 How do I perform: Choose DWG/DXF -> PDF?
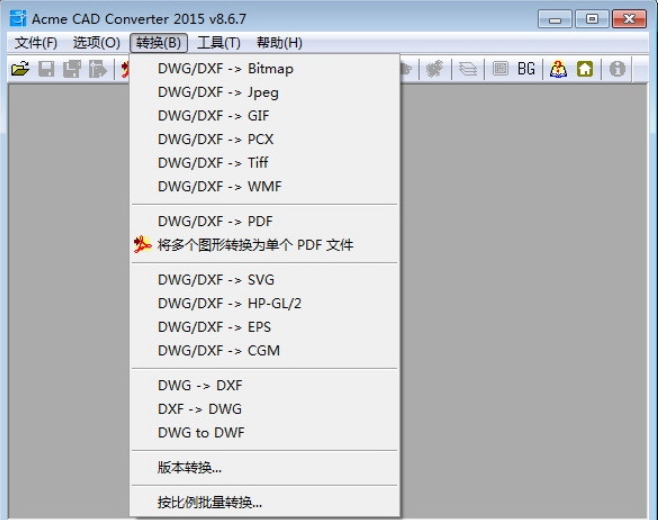point(264,221)
